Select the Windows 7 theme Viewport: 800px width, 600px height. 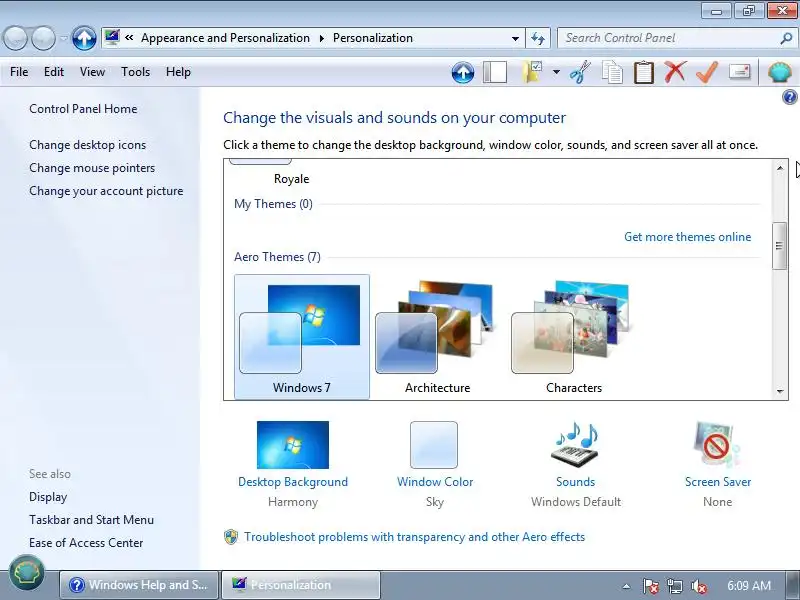click(x=302, y=337)
